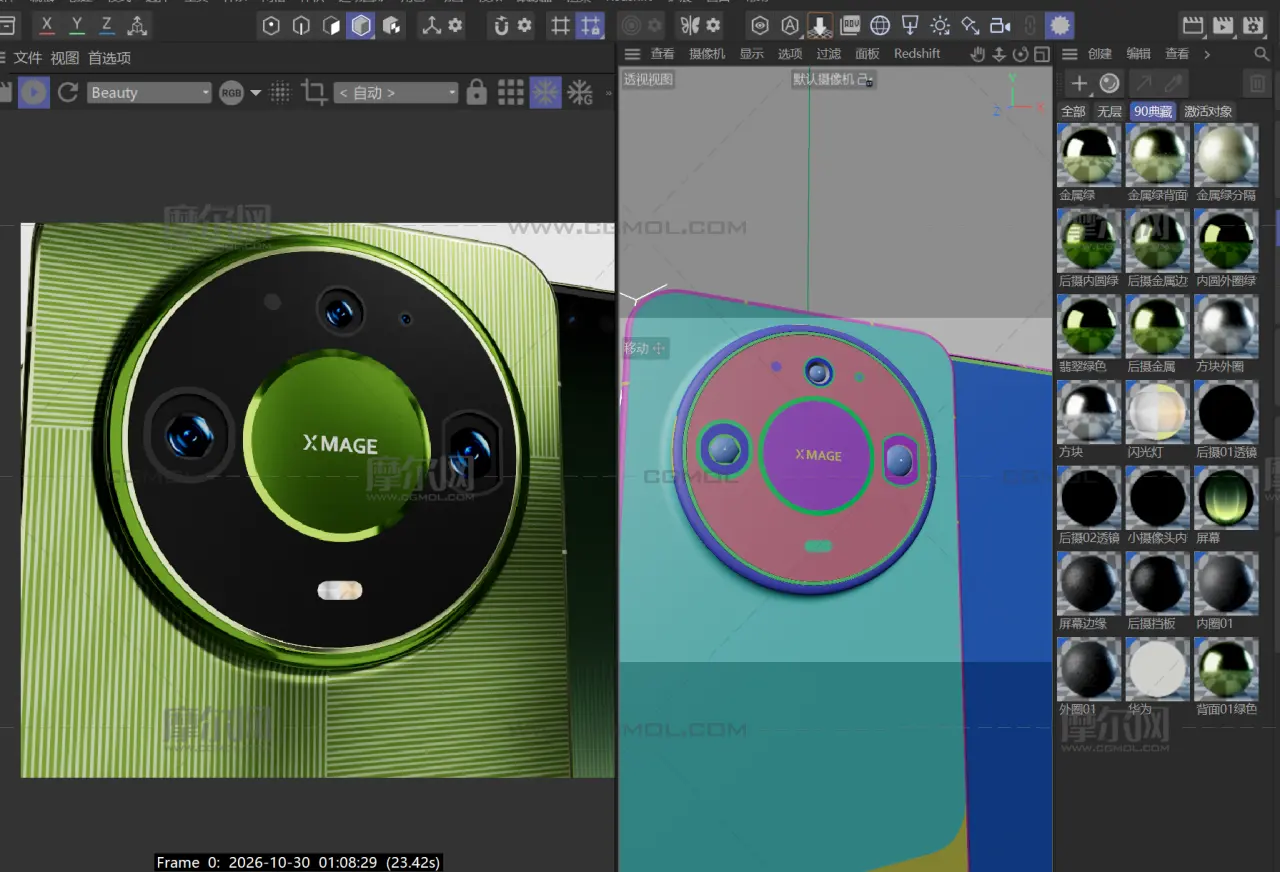This screenshot has height=872, width=1280.
Task: Open the viewport 摄像机 menu
Action: pyautogui.click(x=707, y=54)
